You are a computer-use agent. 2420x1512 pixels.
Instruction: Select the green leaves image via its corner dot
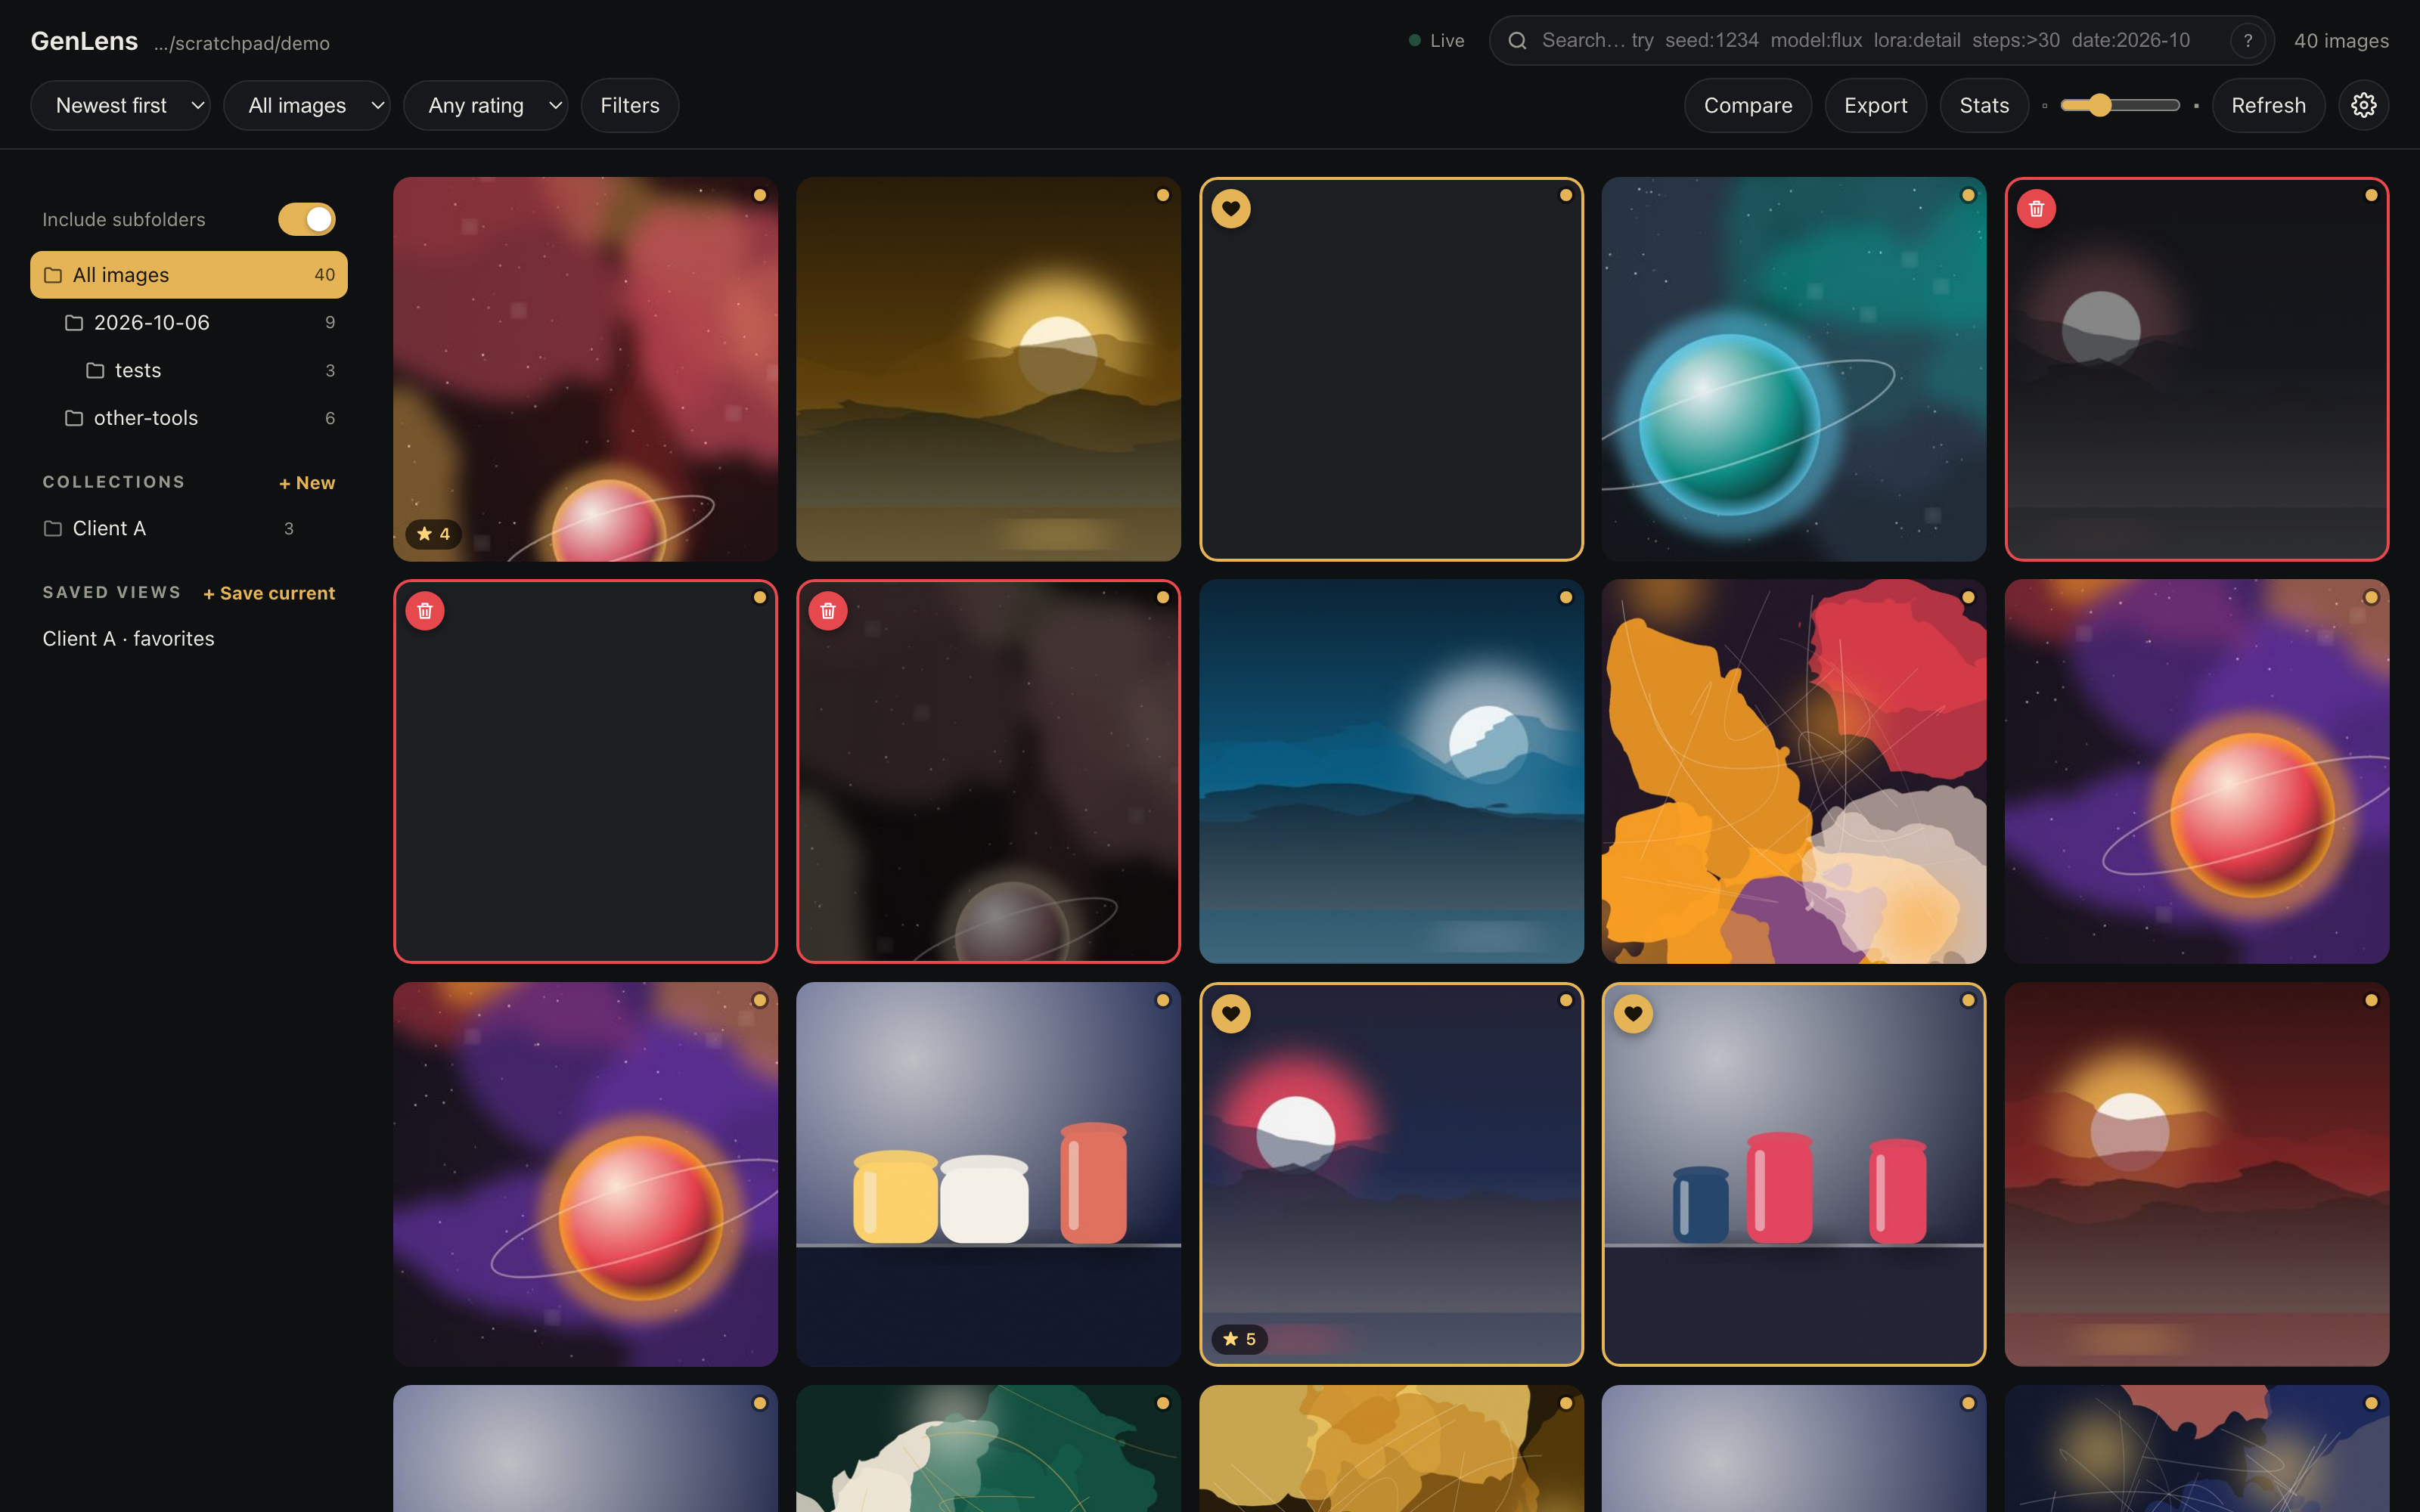[1163, 1403]
